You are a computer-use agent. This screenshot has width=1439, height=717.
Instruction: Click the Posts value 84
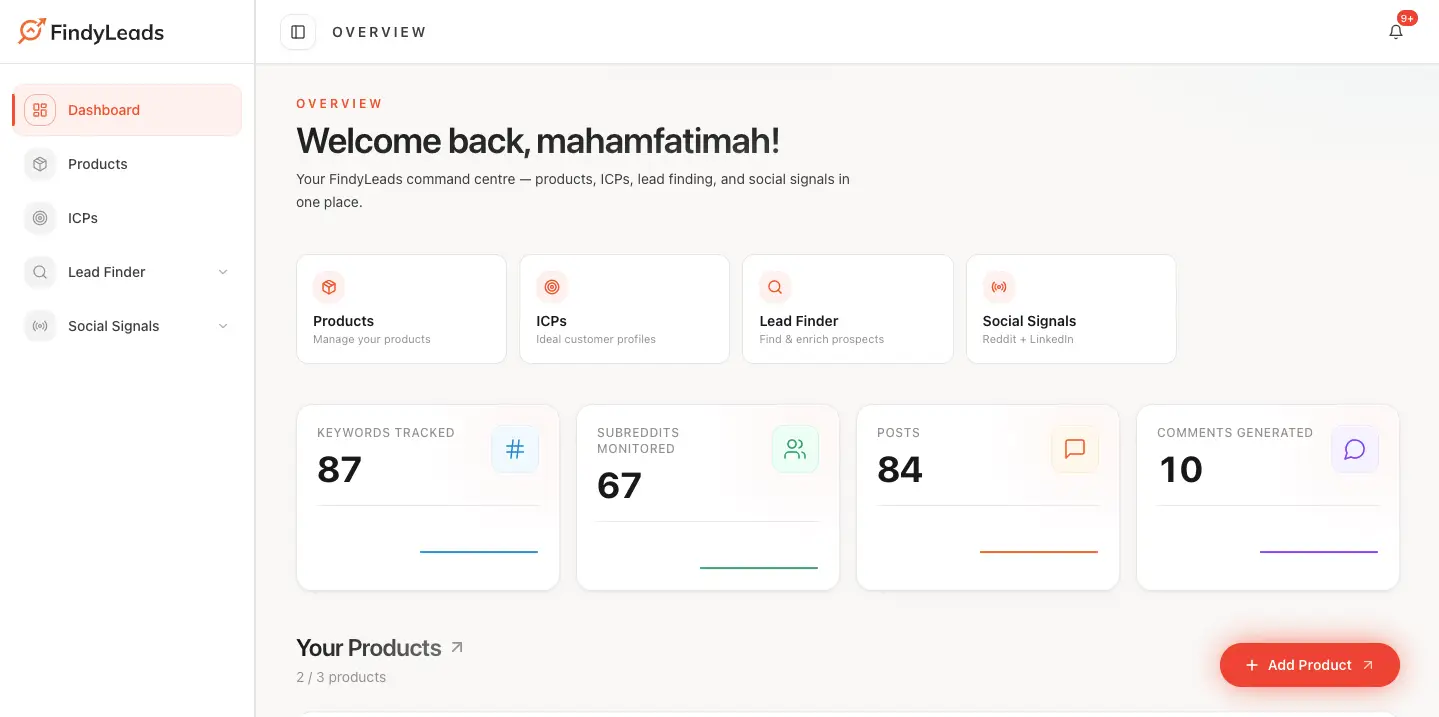(x=900, y=469)
